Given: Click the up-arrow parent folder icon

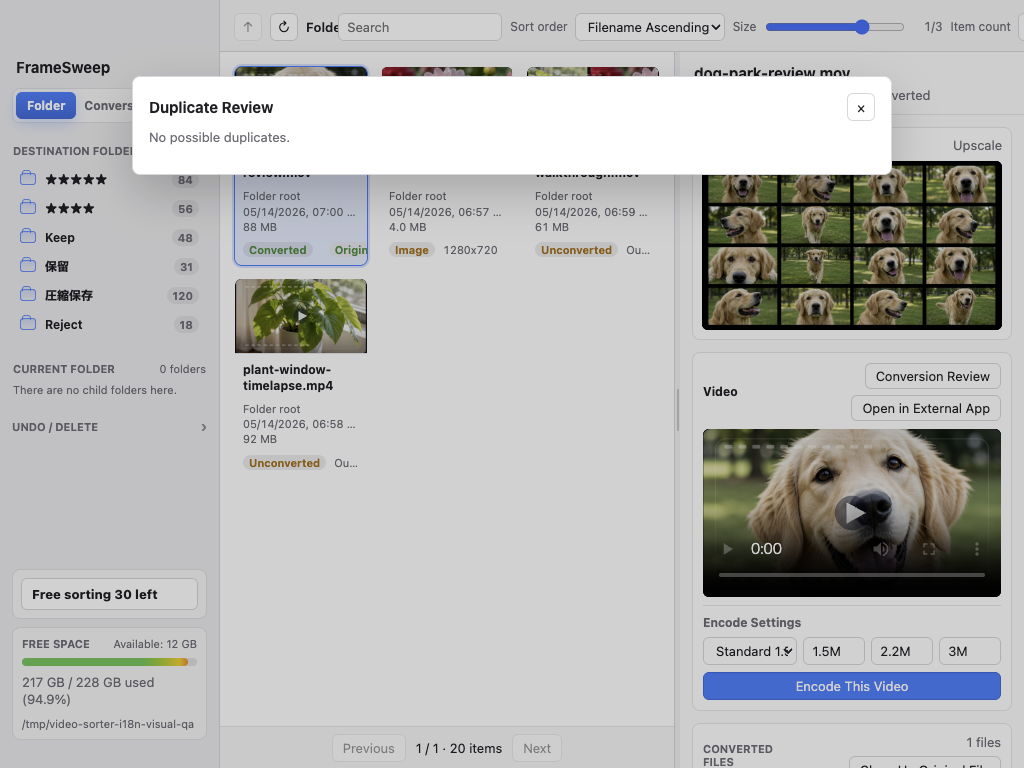Looking at the screenshot, I should (x=248, y=27).
